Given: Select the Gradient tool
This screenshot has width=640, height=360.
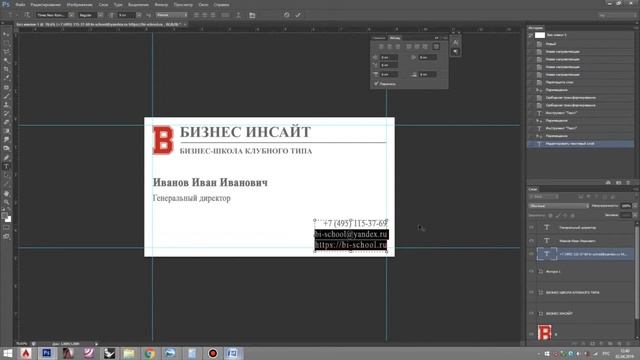Looking at the screenshot, I should coord(6,131).
